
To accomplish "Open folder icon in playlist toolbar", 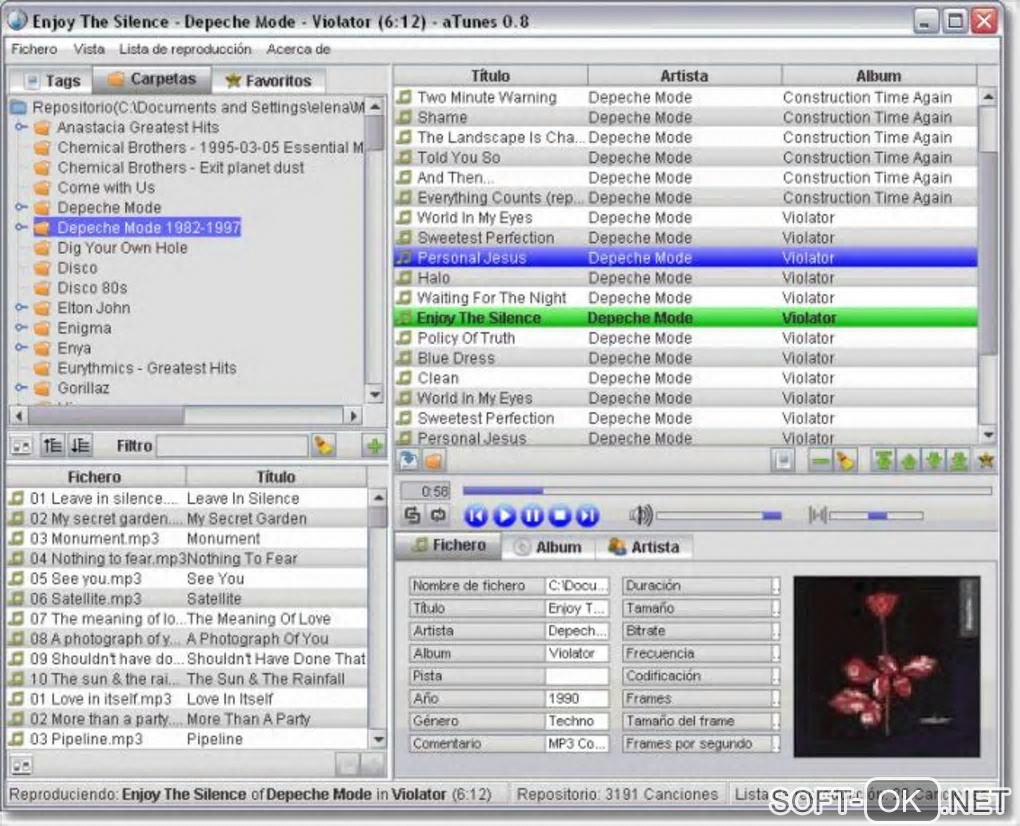I will click(x=434, y=460).
